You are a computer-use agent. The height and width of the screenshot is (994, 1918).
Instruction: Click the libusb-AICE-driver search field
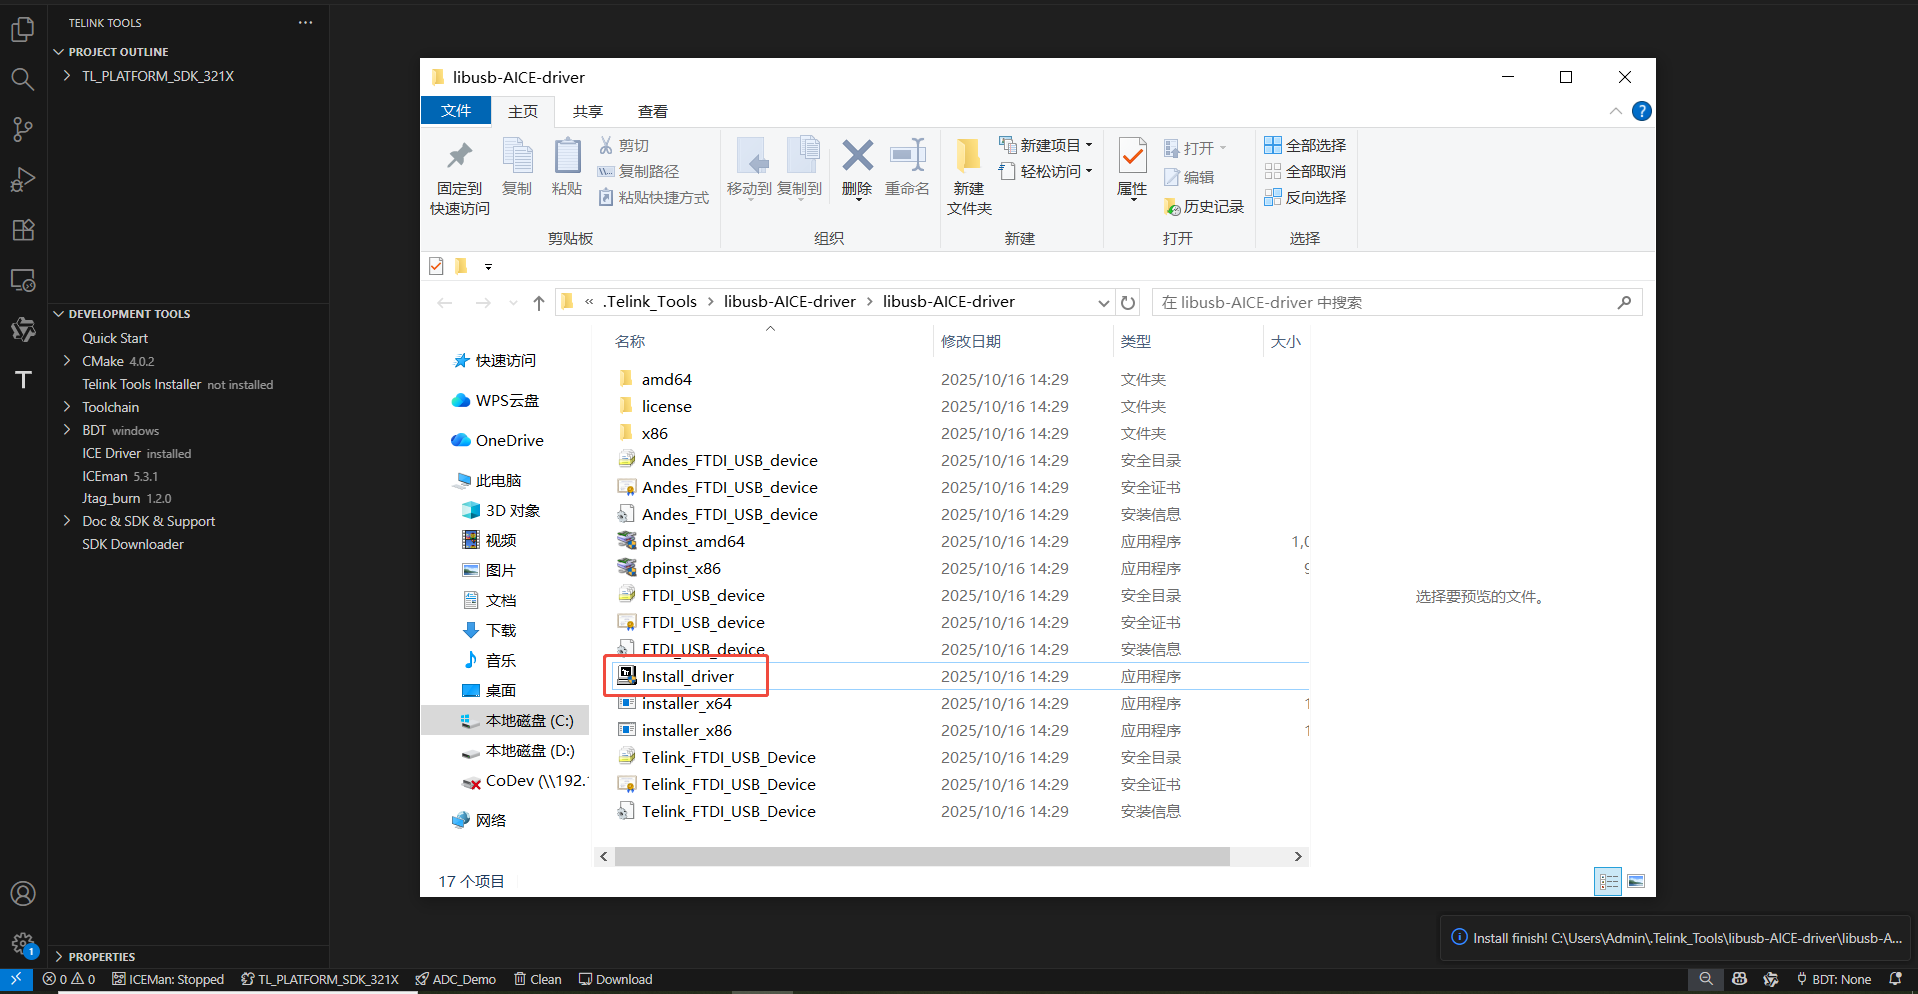pyautogui.click(x=1390, y=301)
